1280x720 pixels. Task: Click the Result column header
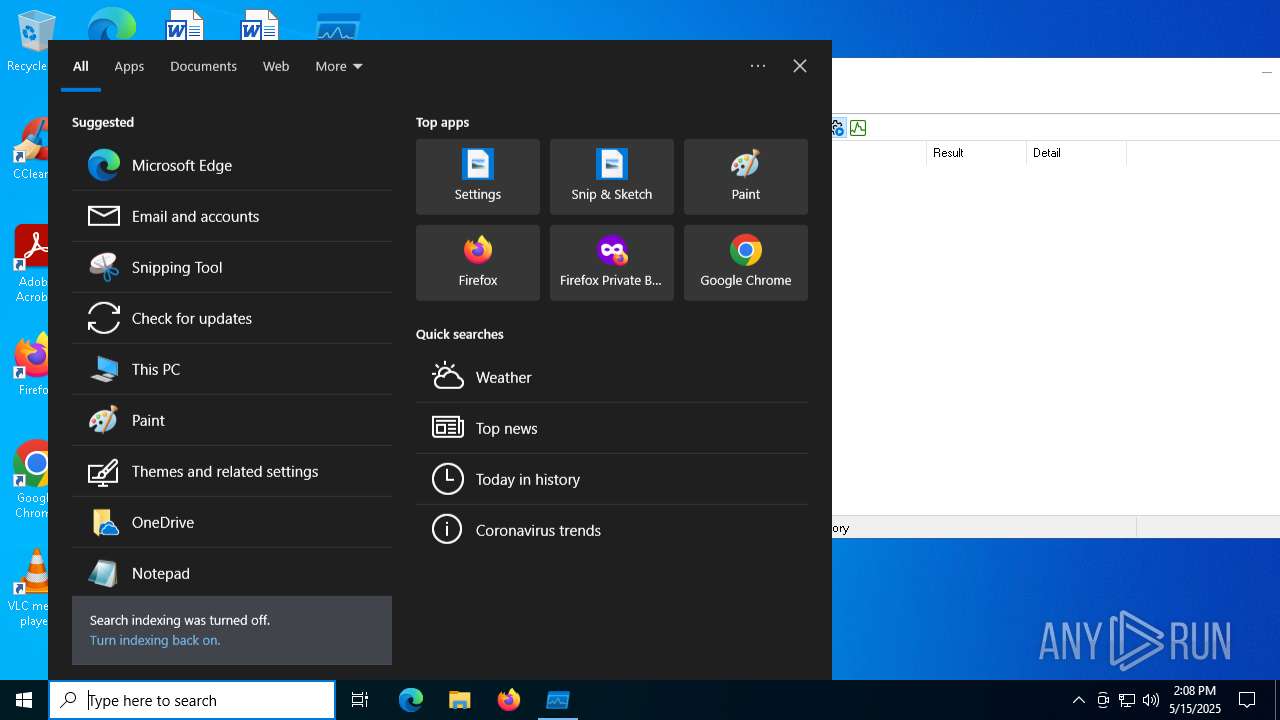[x=976, y=153]
